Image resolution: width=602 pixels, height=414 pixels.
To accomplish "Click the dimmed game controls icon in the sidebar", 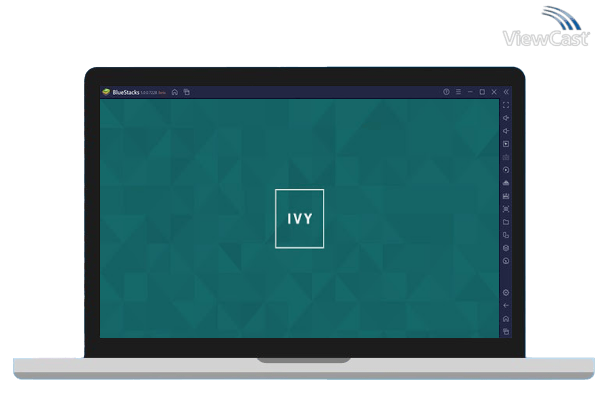I will click(506, 157).
